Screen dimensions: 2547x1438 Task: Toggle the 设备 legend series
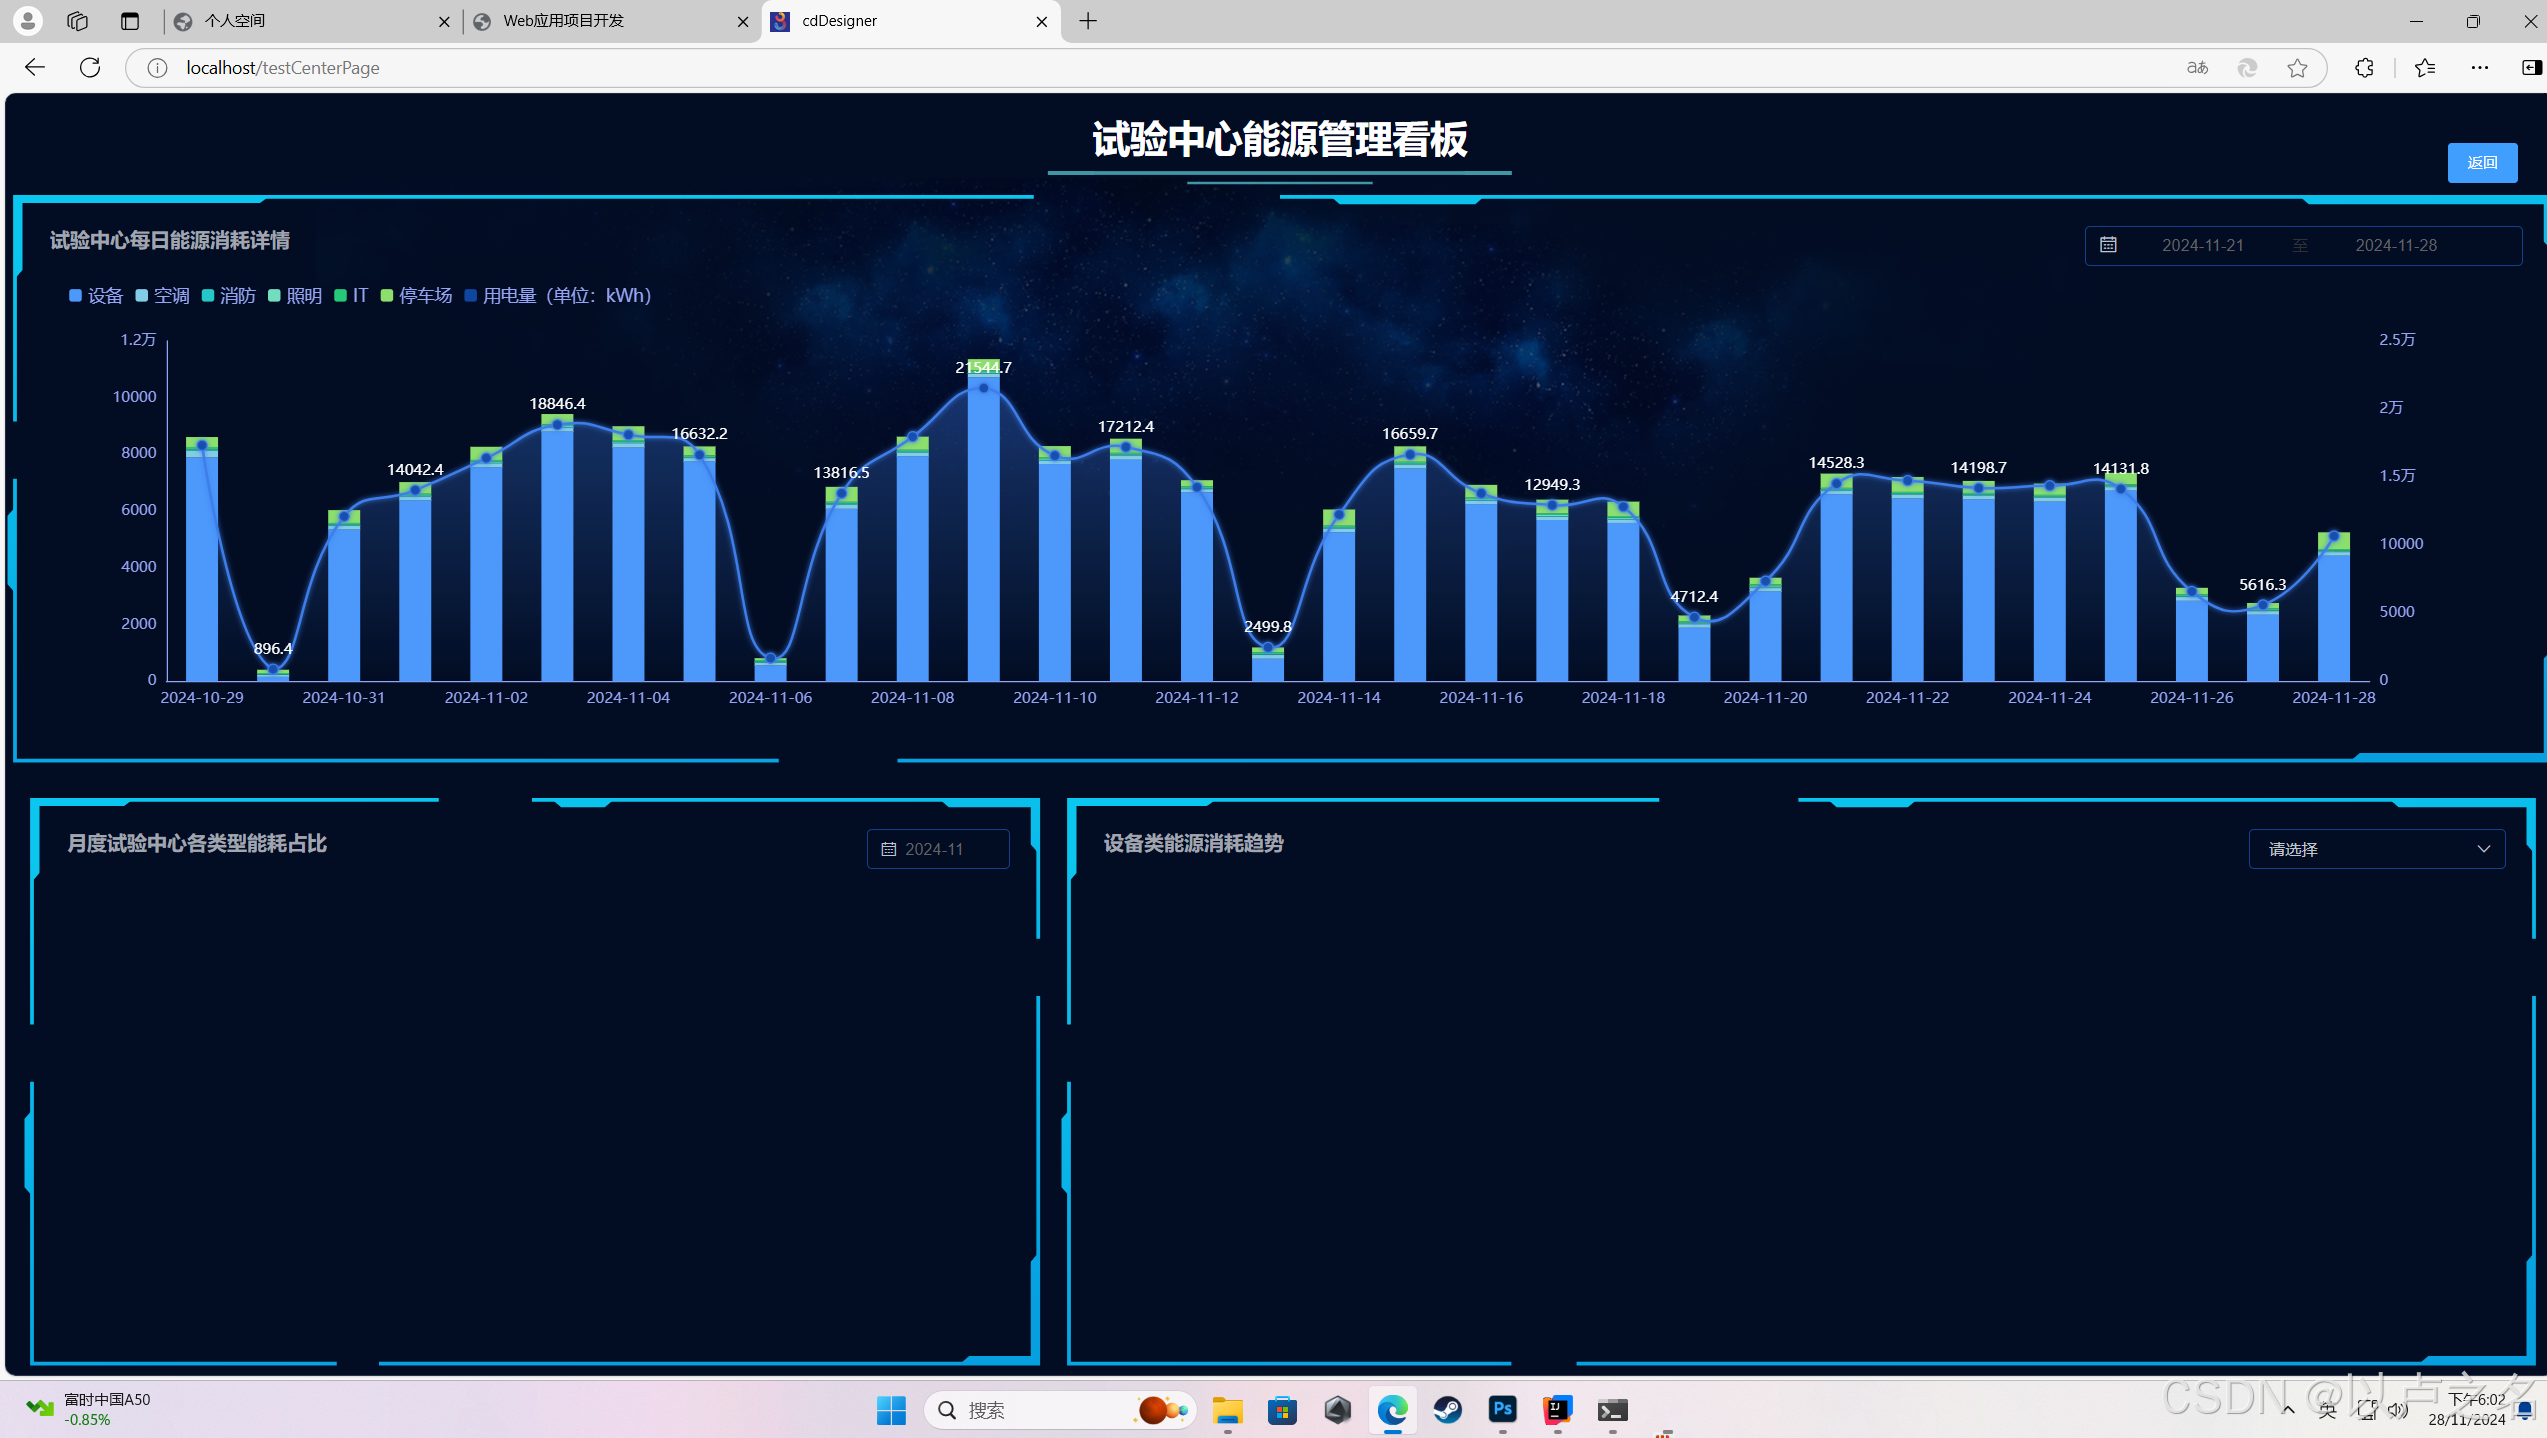[x=96, y=296]
